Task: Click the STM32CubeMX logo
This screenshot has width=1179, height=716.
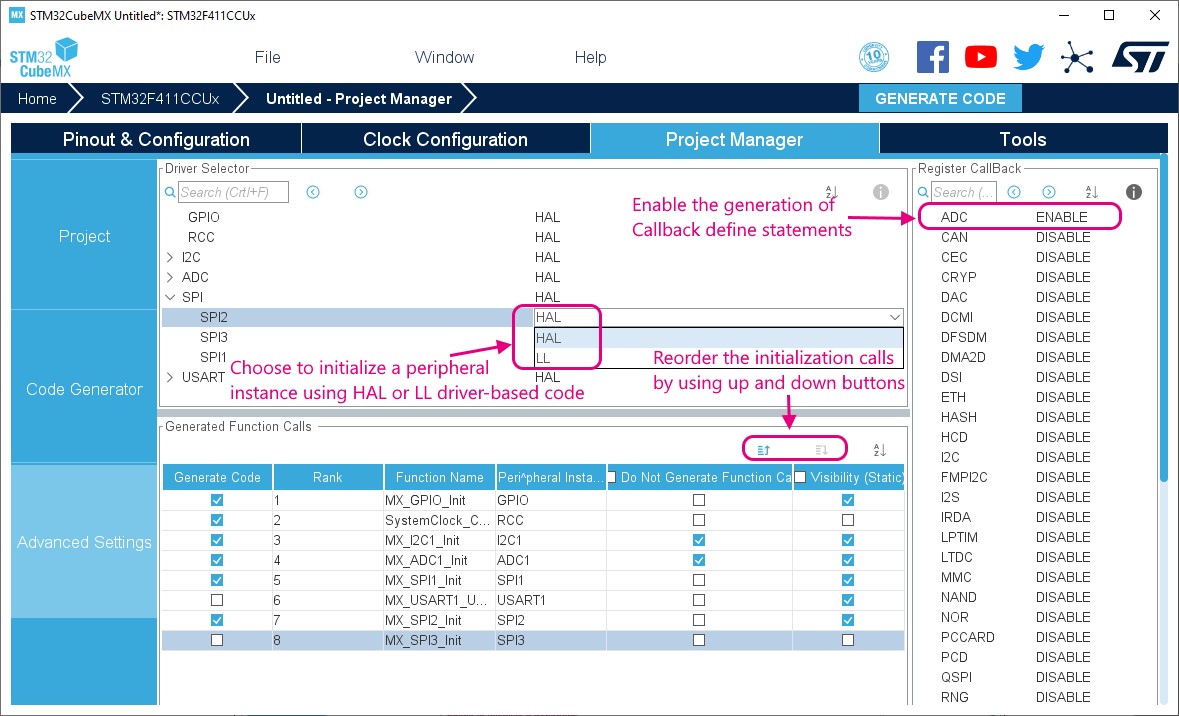Action: coord(44,59)
